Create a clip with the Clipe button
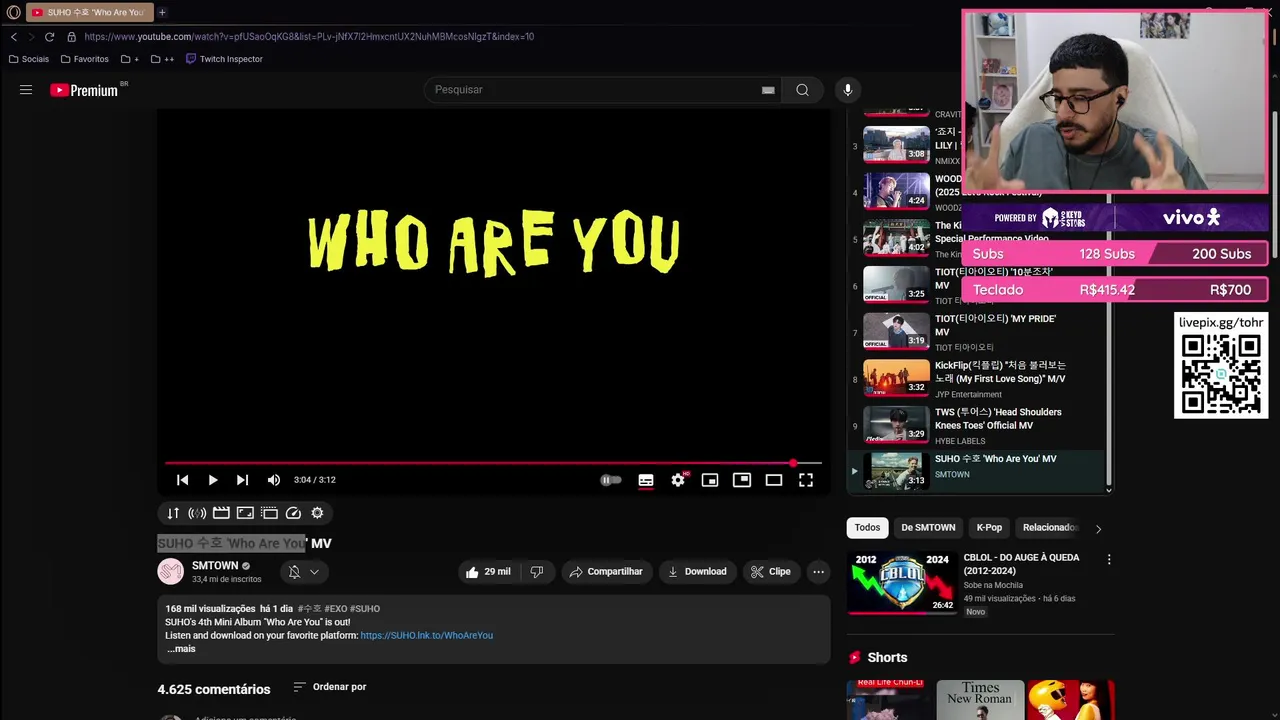 (x=770, y=572)
